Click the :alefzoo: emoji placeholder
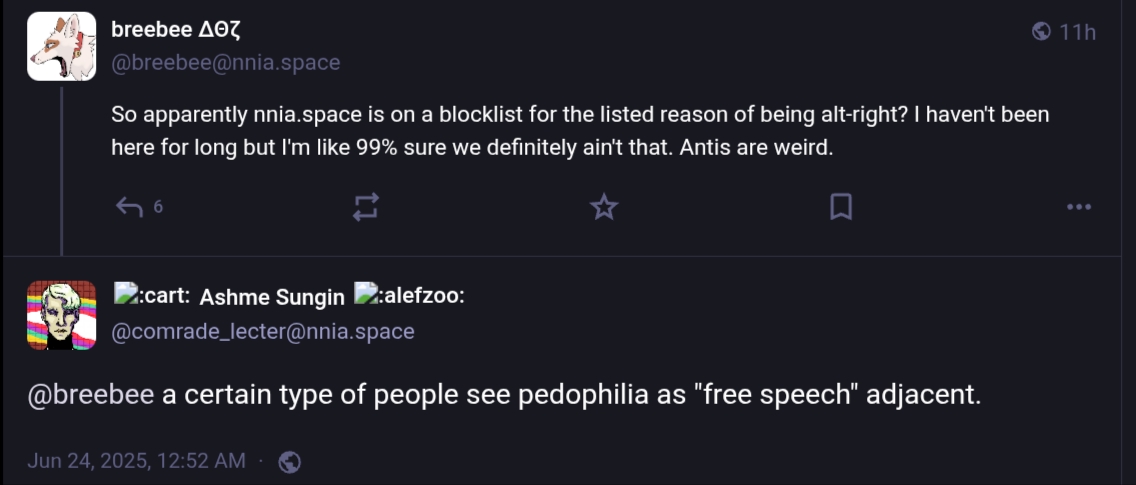This screenshot has height=485, width=1136. pos(410,296)
